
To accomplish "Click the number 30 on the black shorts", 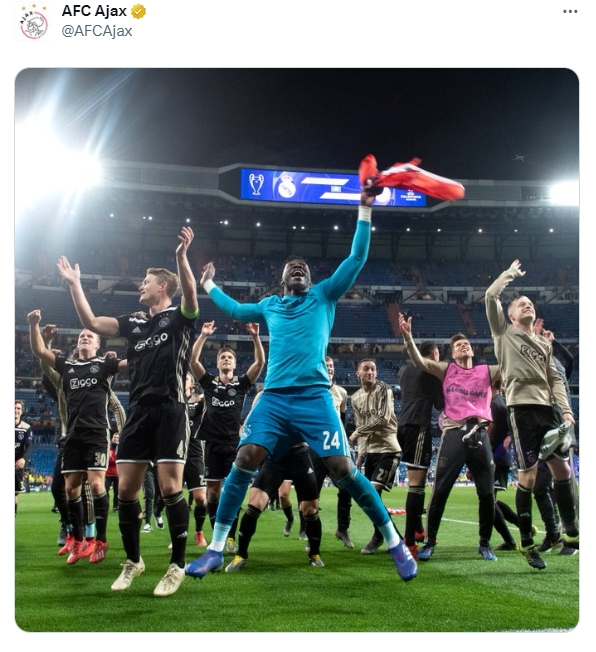I will [100, 459].
